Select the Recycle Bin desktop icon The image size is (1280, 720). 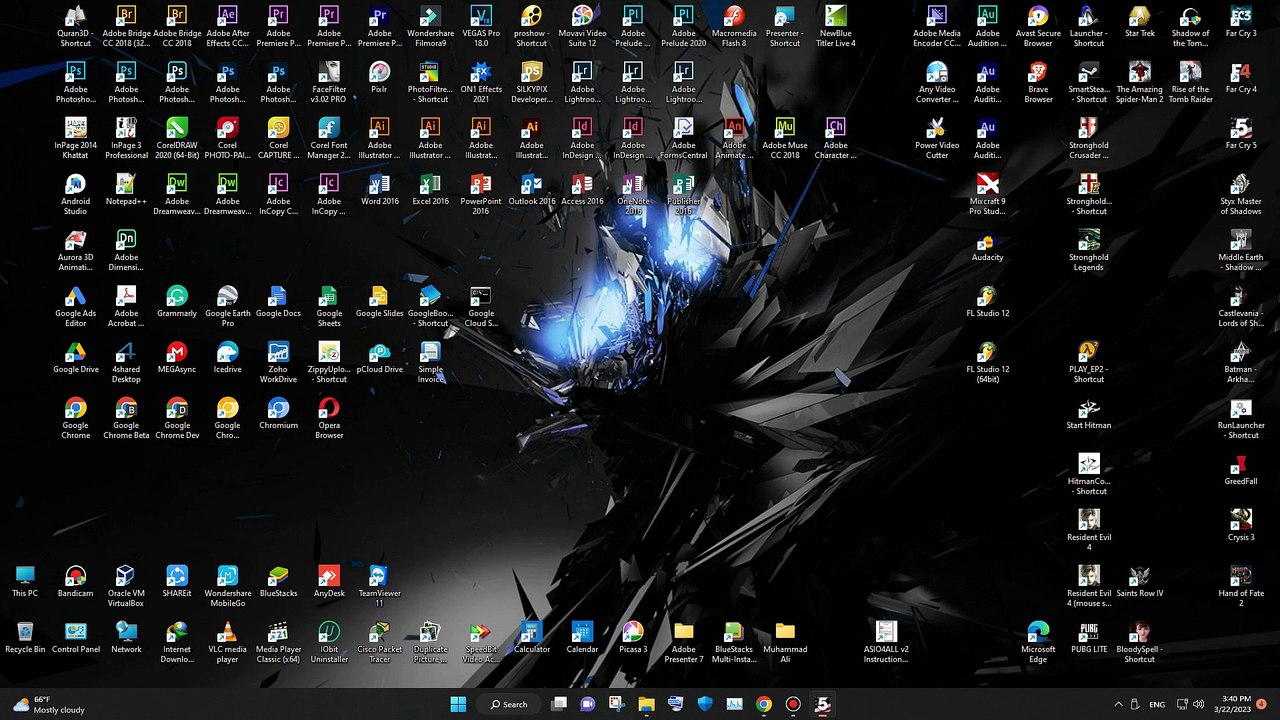(25, 637)
